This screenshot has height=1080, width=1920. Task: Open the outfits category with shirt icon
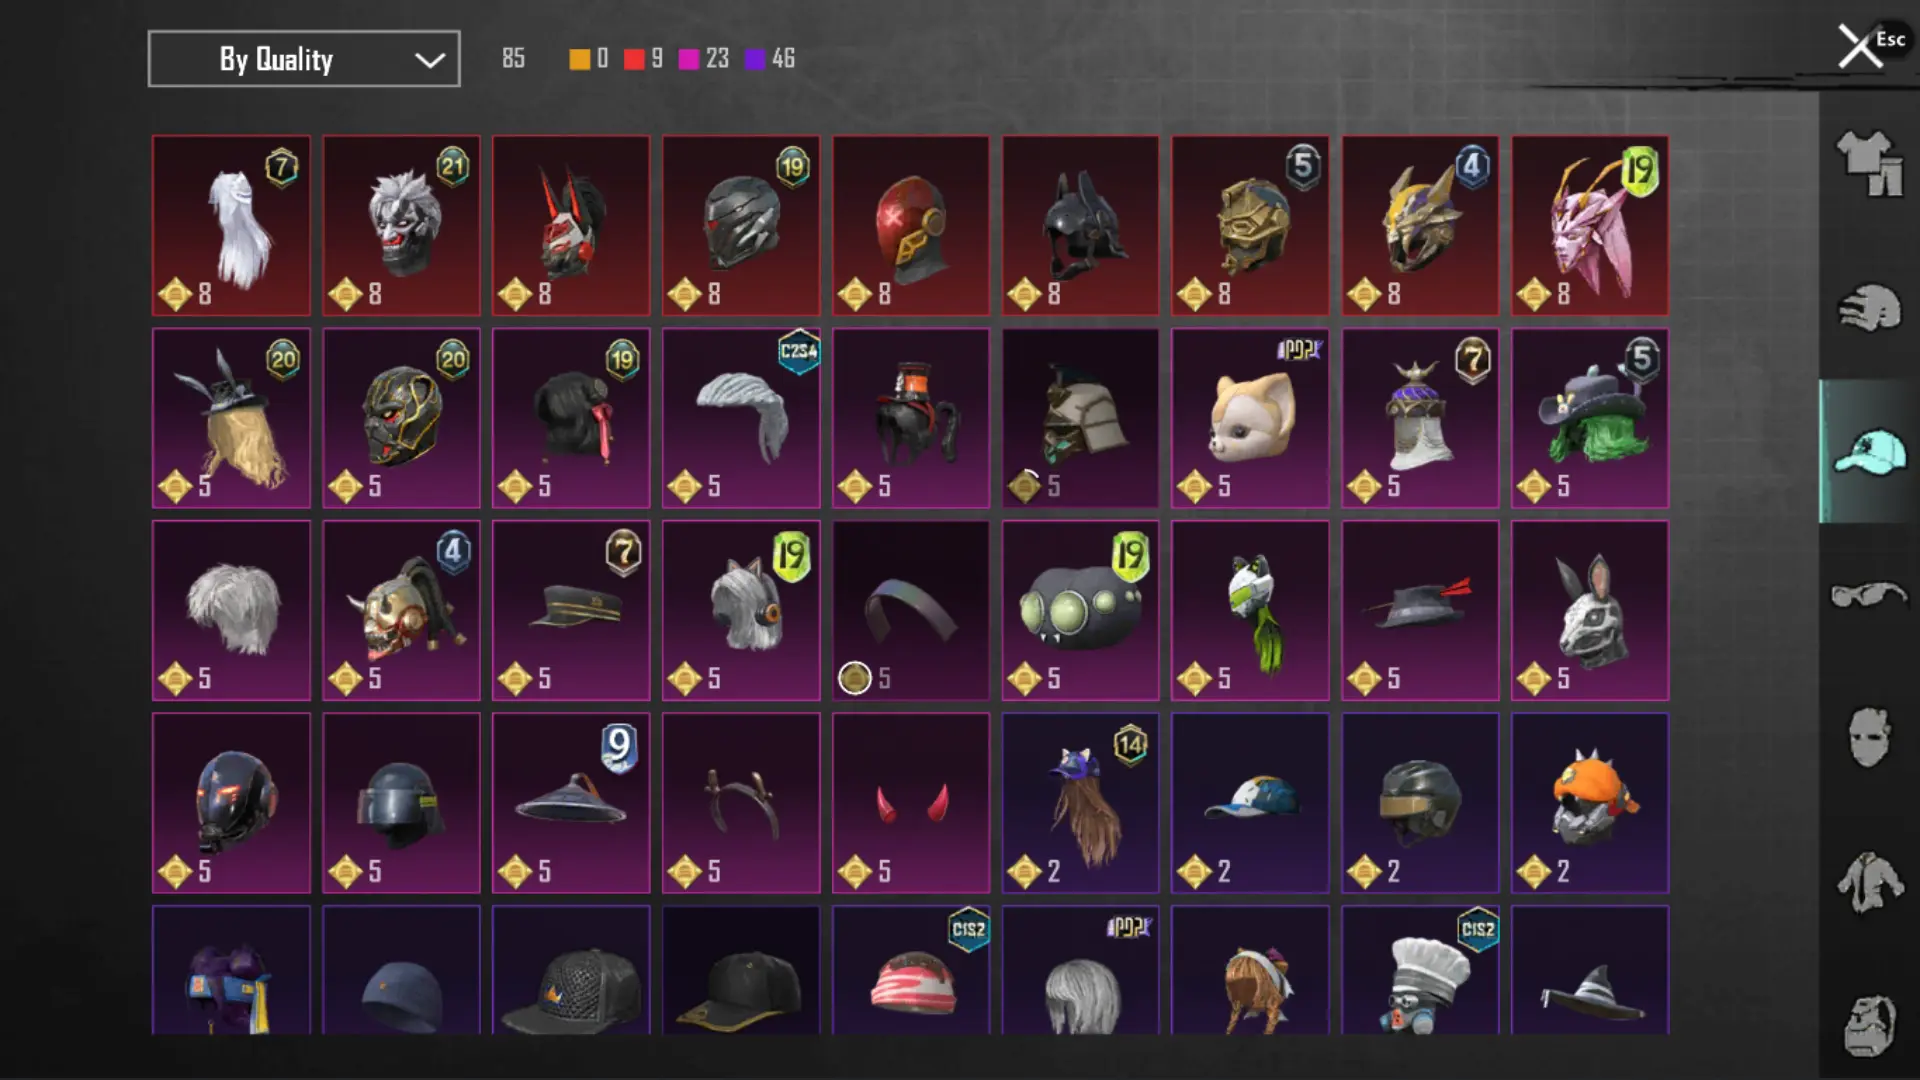1869,163
